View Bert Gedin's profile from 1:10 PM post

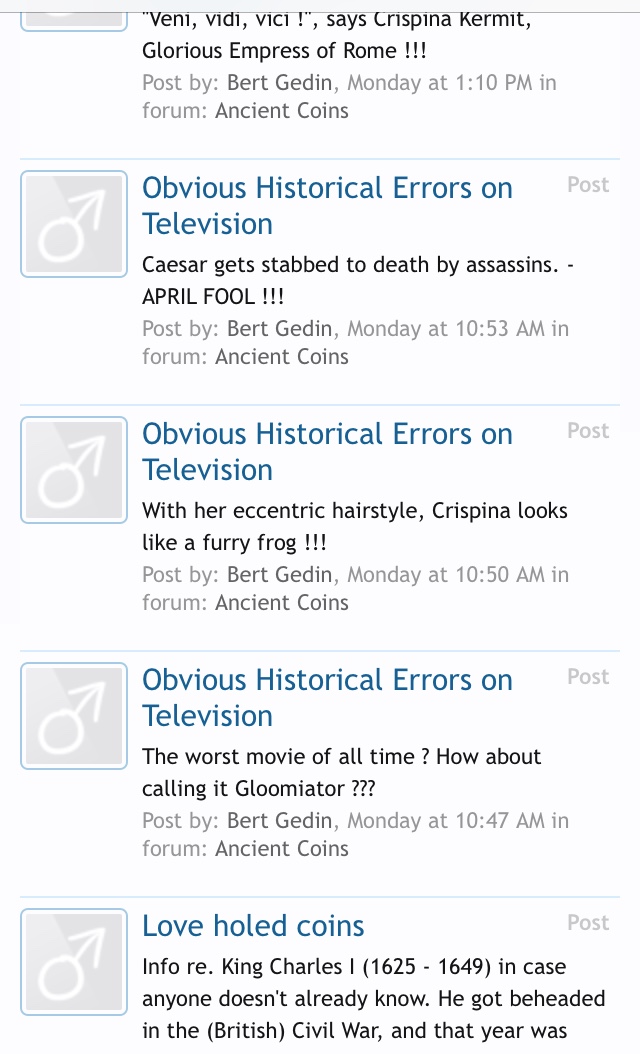pos(280,83)
